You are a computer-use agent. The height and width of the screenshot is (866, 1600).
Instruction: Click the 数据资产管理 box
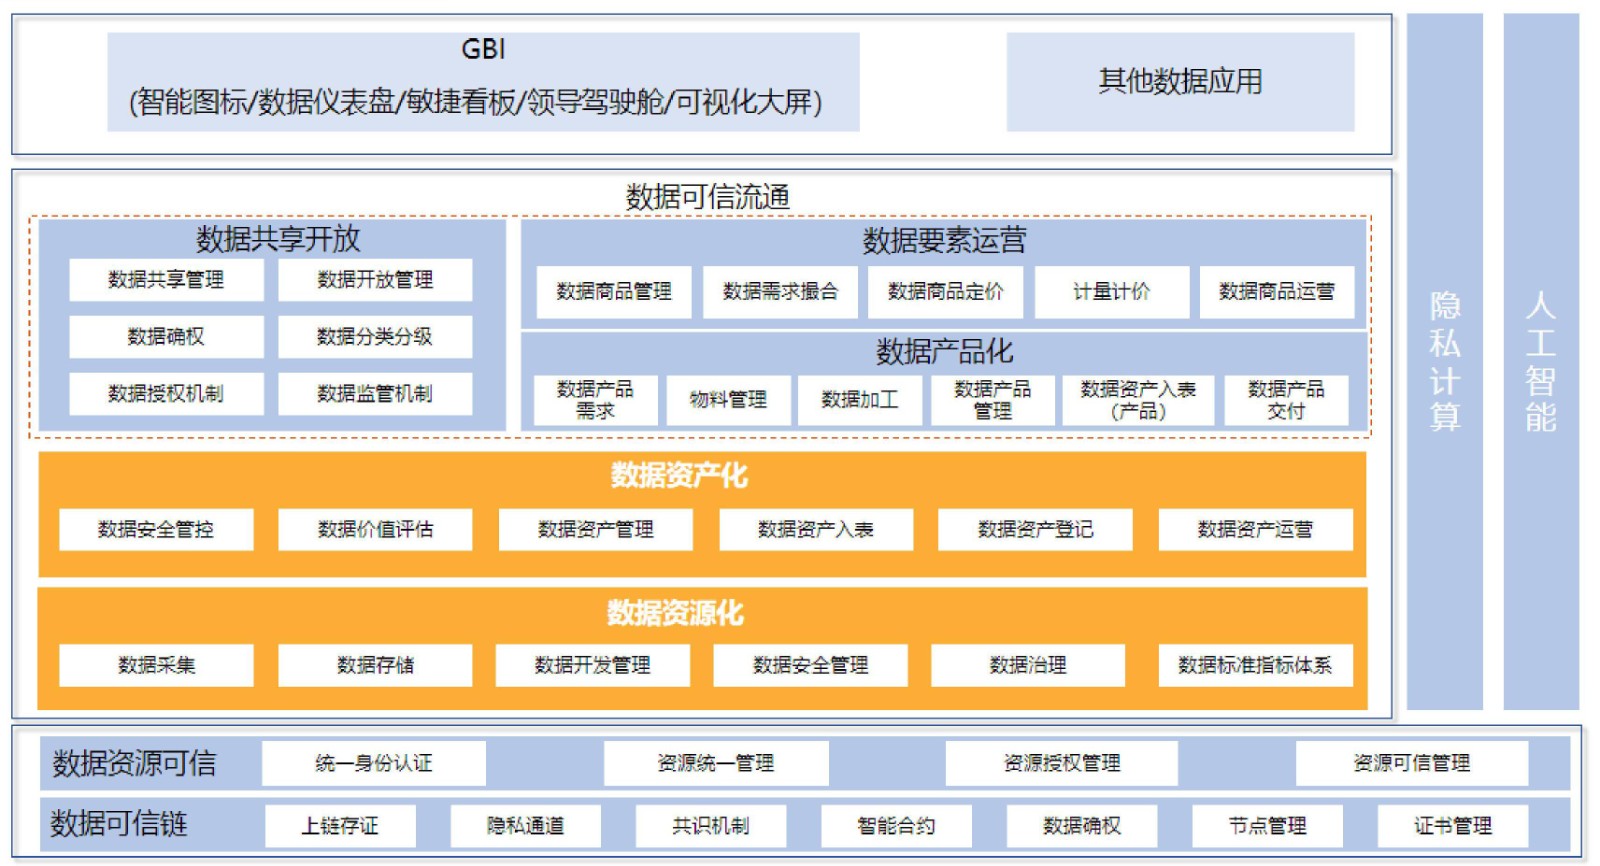tap(596, 530)
